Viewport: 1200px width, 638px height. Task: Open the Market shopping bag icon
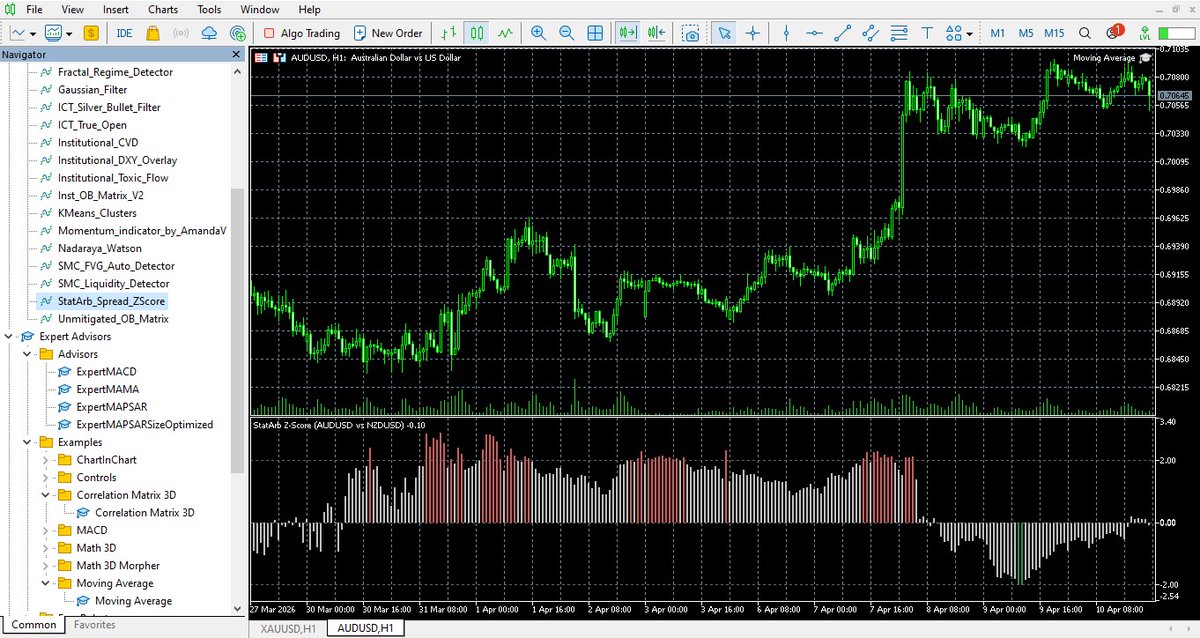(x=153, y=33)
